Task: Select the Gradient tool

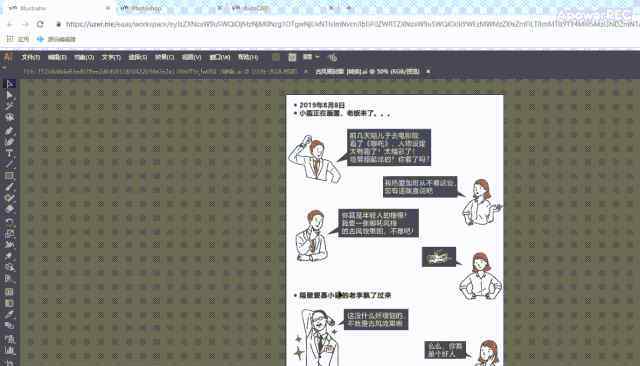Action: 10,303
